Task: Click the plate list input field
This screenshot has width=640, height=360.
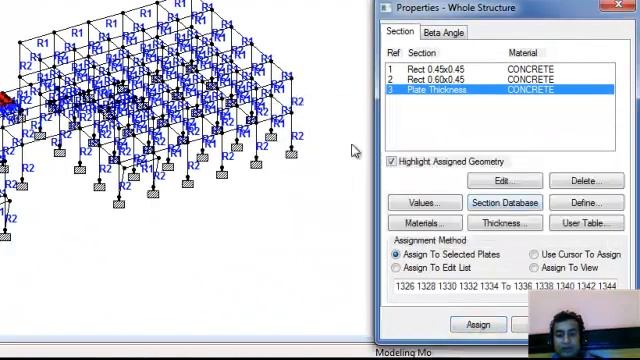Action: (505, 286)
